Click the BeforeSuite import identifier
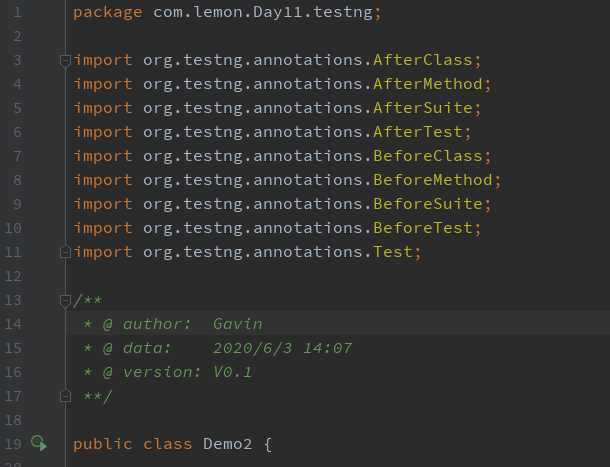Viewport: 610px width, 467px height. 428,204
